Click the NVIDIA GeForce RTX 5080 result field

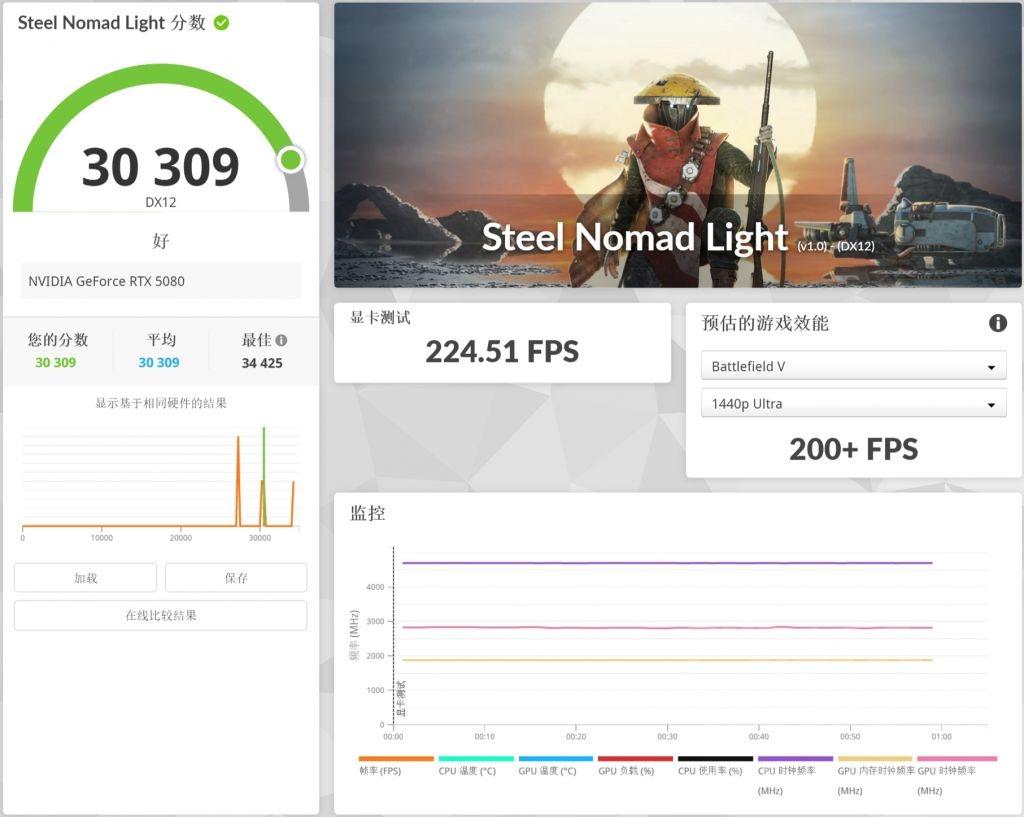pyautogui.click(x=159, y=281)
